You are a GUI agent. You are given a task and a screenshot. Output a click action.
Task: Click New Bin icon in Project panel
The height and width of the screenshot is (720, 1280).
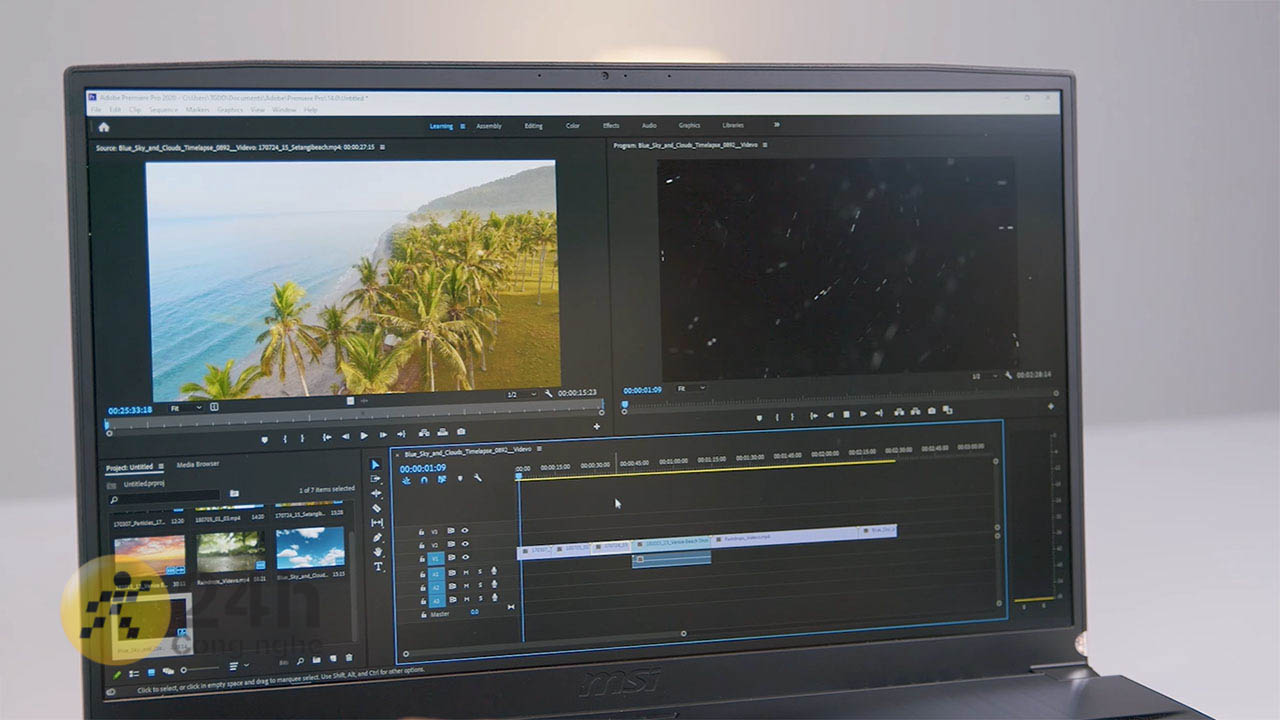pos(316,659)
